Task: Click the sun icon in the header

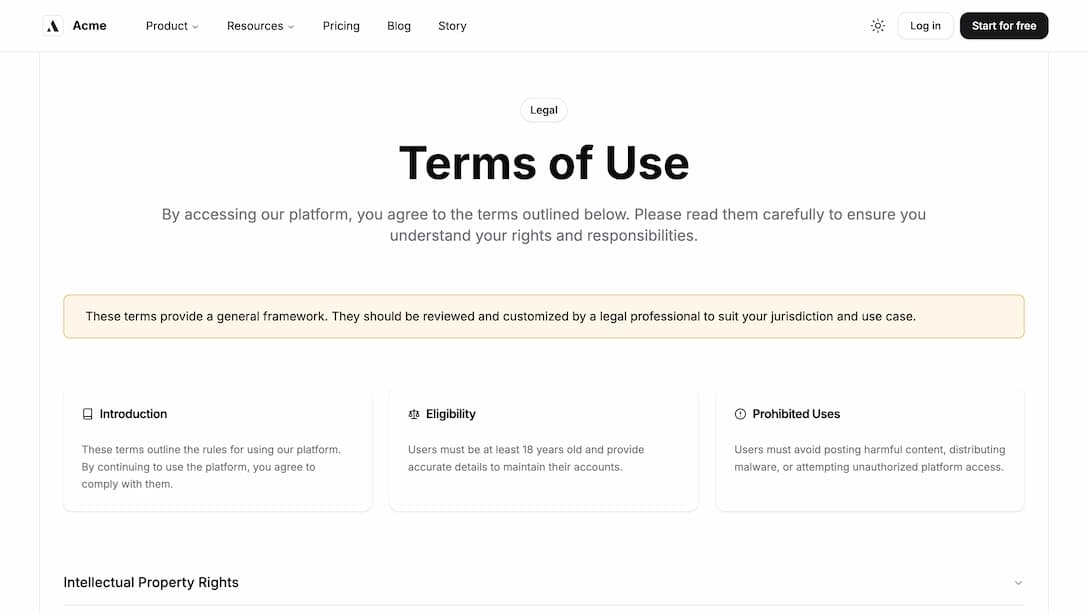Action: click(877, 25)
